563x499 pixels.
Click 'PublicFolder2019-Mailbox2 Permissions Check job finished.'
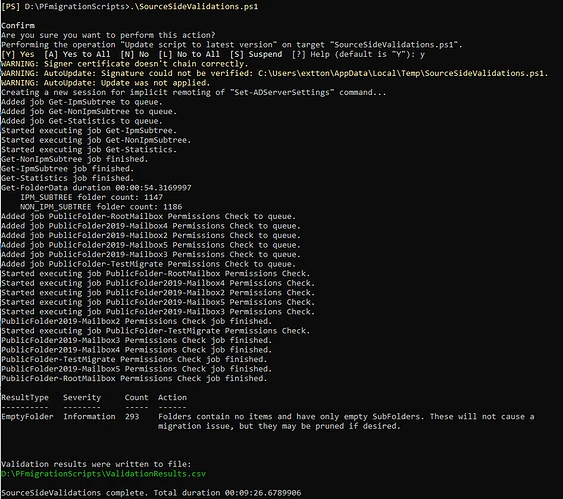136,321
